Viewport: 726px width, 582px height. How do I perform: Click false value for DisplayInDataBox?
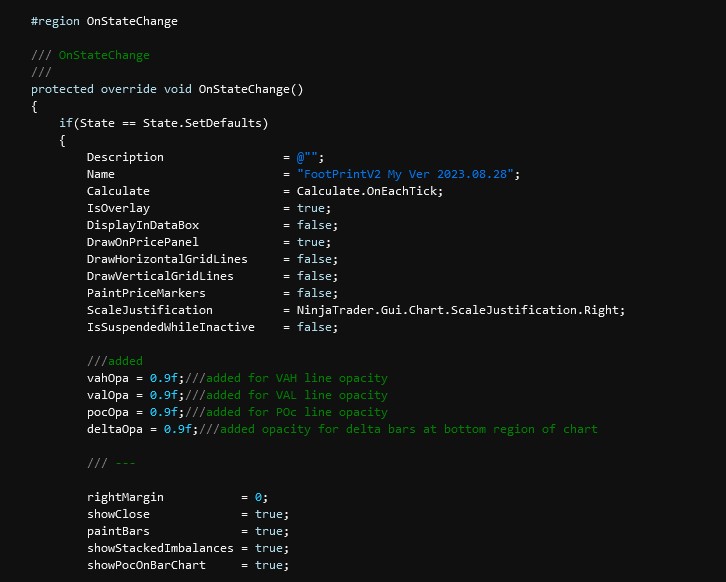coord(314,225)
